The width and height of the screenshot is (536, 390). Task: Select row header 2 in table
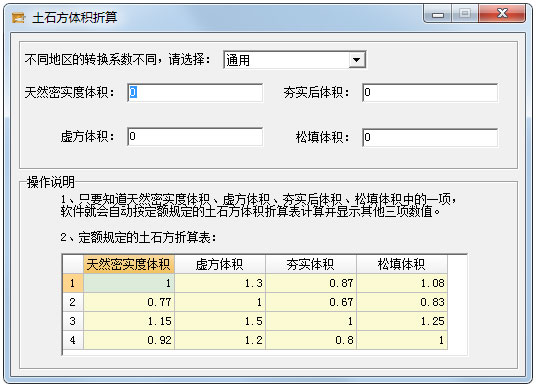(x=73, y=302)
